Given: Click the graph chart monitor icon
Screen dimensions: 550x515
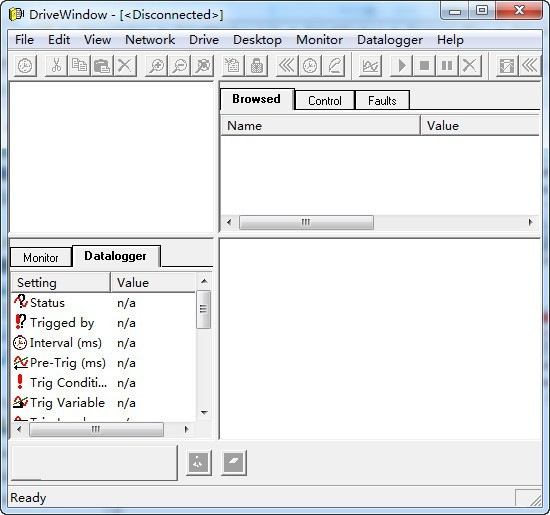Looking at the screenshot, I should (x=370, y=66).
